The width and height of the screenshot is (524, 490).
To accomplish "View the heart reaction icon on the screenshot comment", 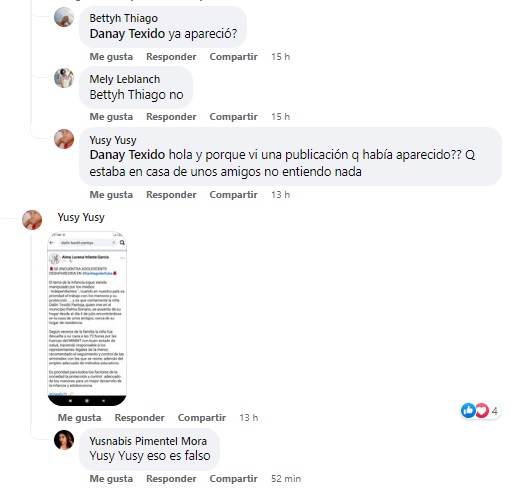I will click(x=482, y=410).
